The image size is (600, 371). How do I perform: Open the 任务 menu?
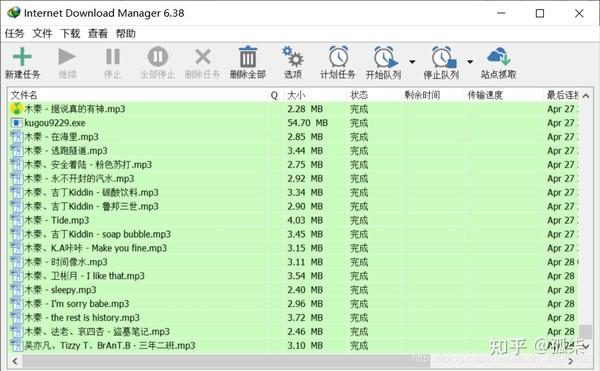point(15,34)
